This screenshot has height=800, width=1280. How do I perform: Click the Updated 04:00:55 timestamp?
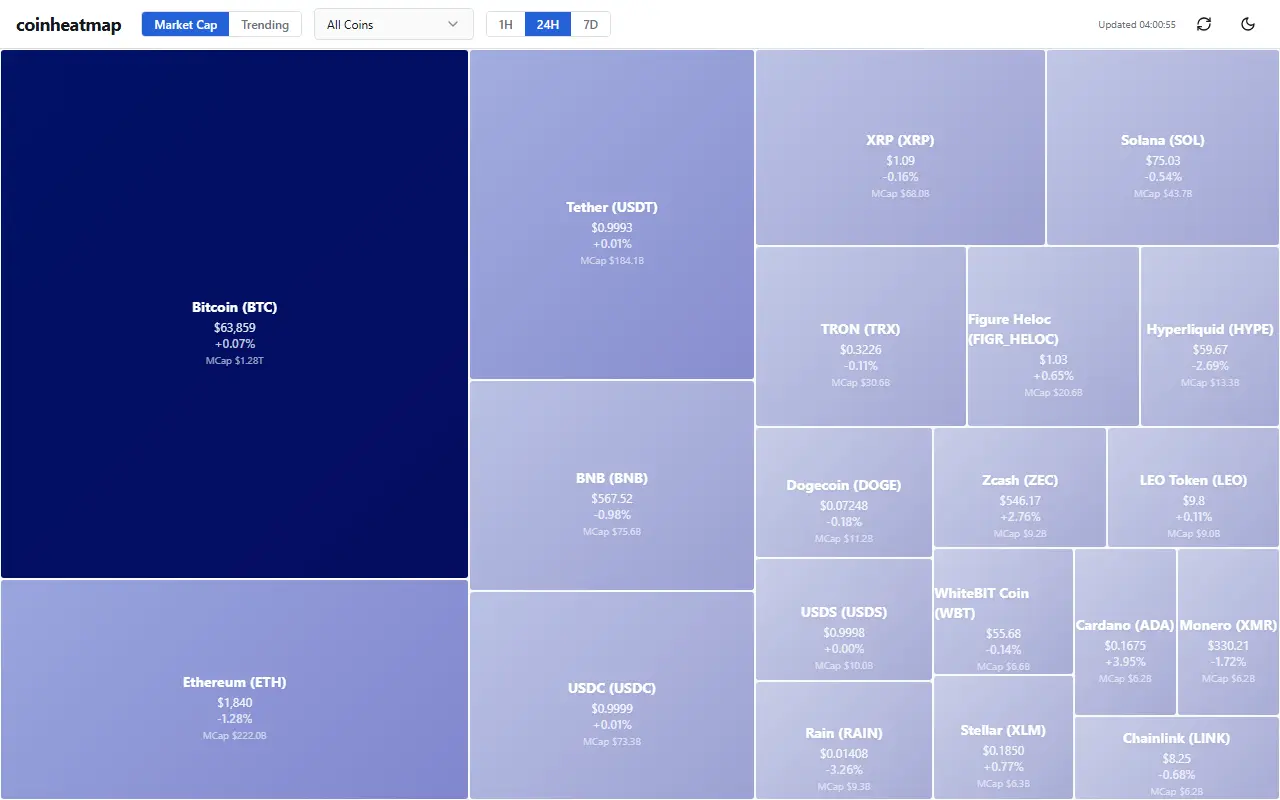tap(1137, 25)
